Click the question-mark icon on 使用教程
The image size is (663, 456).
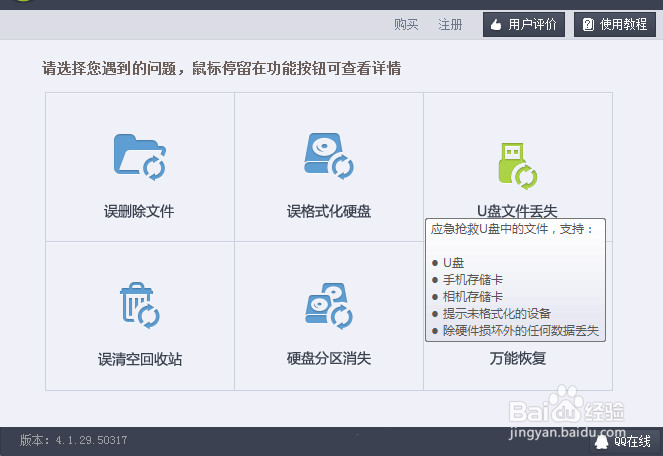click(x=588, y=25)
